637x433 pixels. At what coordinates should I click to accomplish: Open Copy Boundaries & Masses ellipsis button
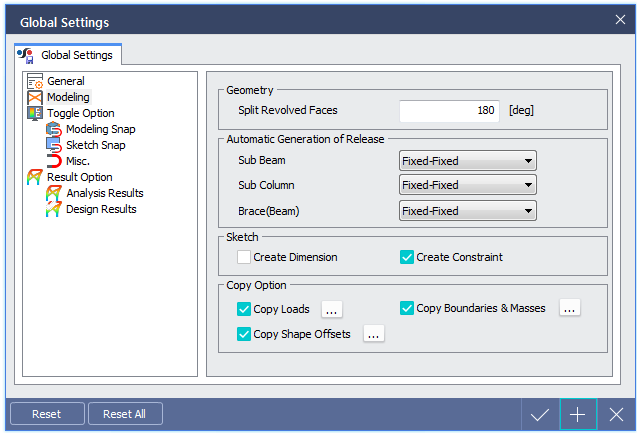click(570, 307)
